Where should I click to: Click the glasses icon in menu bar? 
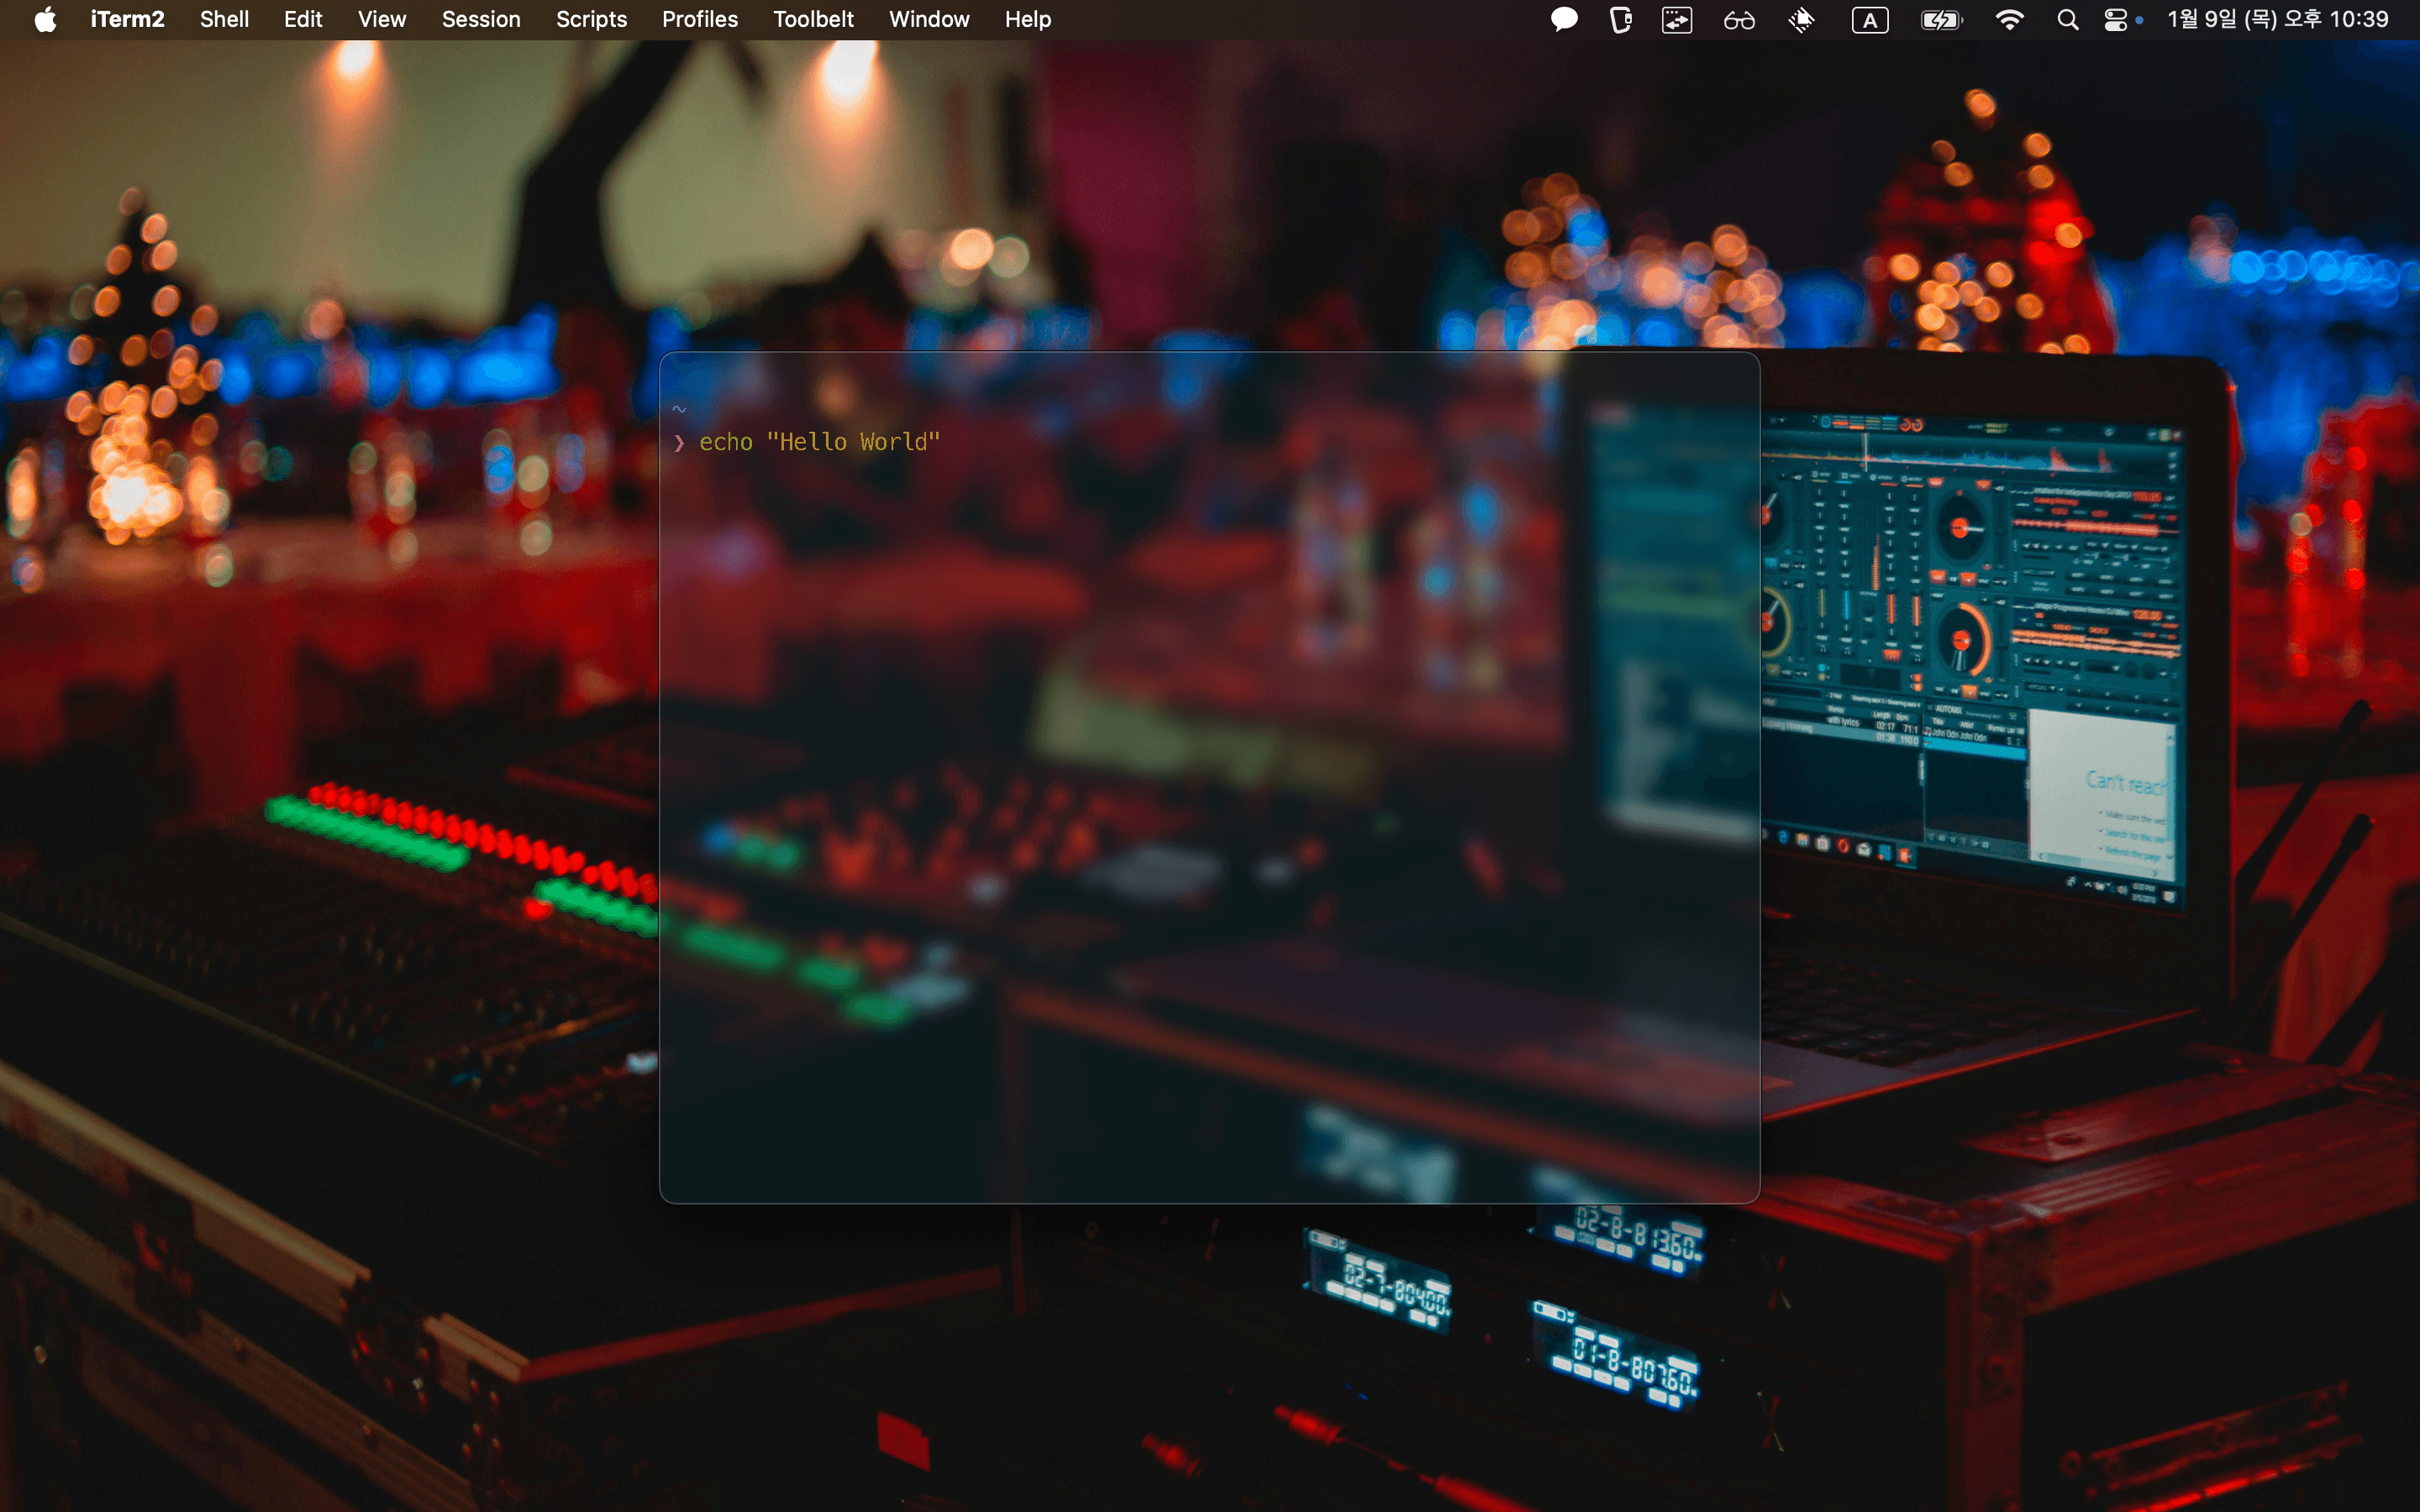(x=1739, y=20)
